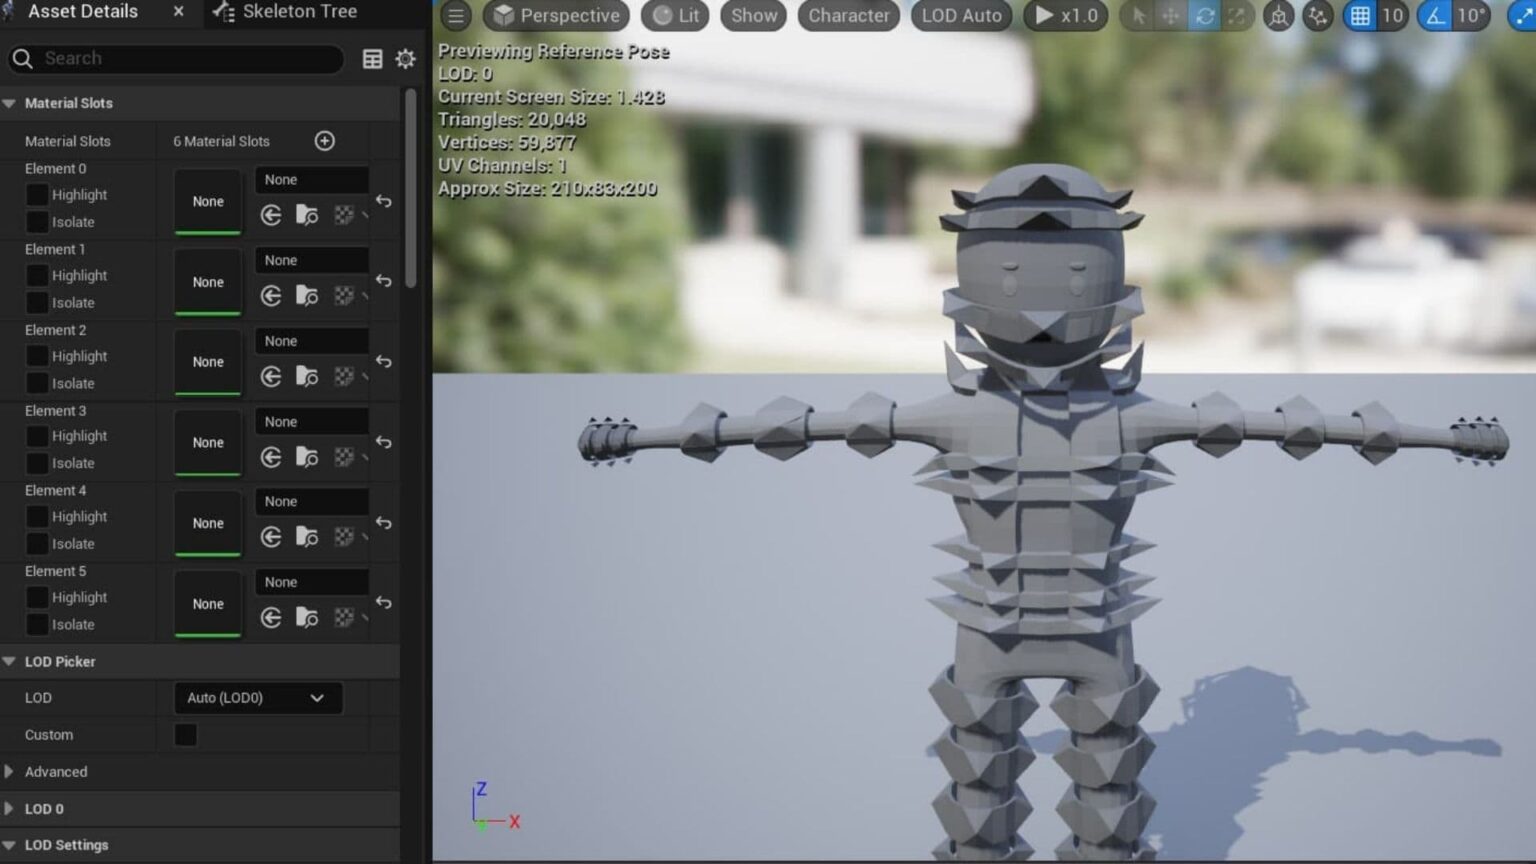Click the Use Selected Asset arrow for Element 1
The height and width of the screenshot is (864, 1536).
click(x=271, y=296)
